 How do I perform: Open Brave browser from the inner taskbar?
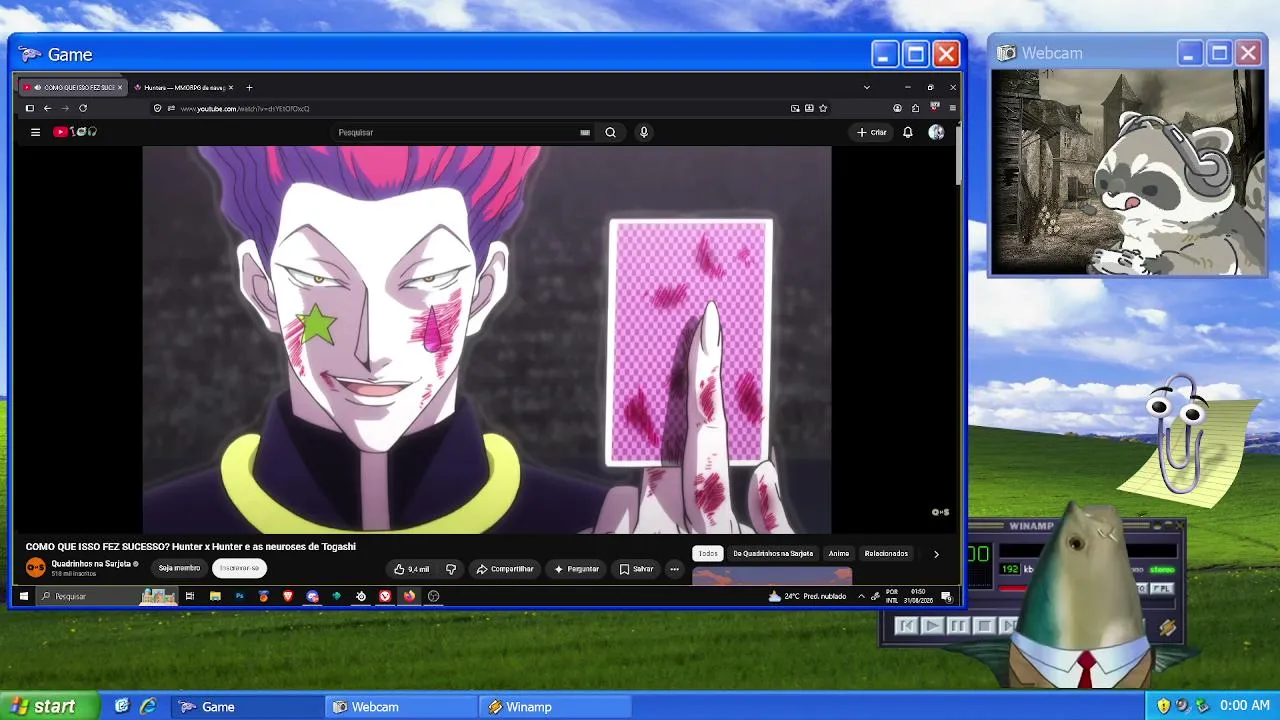[288, 596]
